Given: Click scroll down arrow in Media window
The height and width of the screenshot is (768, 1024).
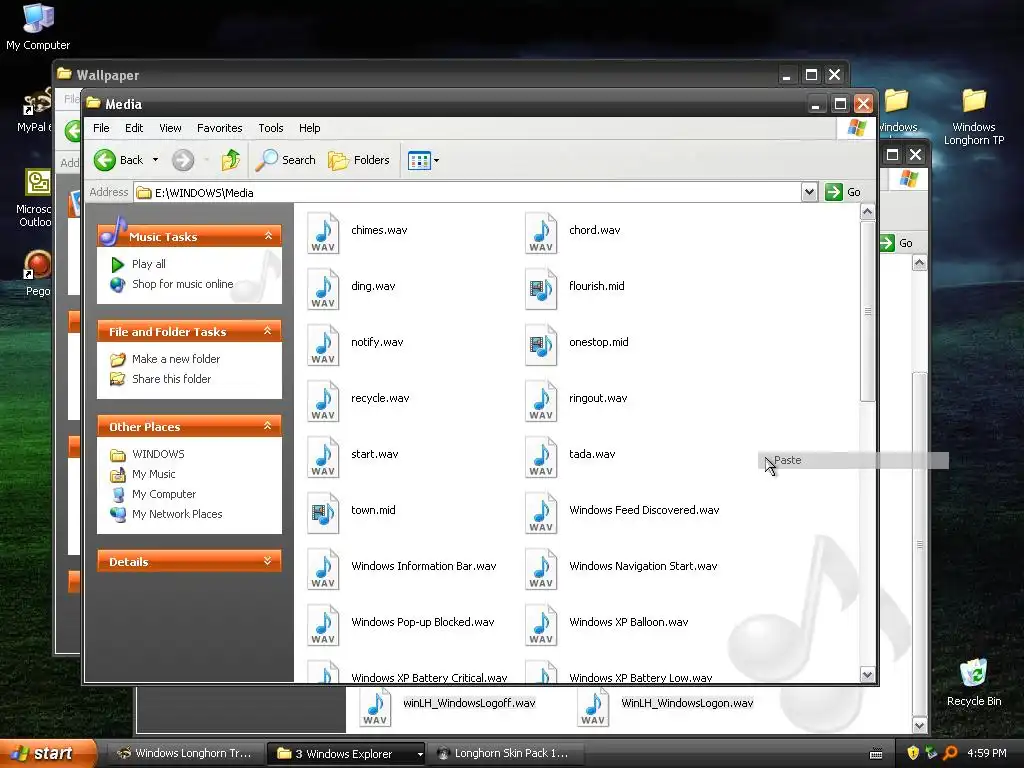Looking at the screenshot, I should coord(867,675).
